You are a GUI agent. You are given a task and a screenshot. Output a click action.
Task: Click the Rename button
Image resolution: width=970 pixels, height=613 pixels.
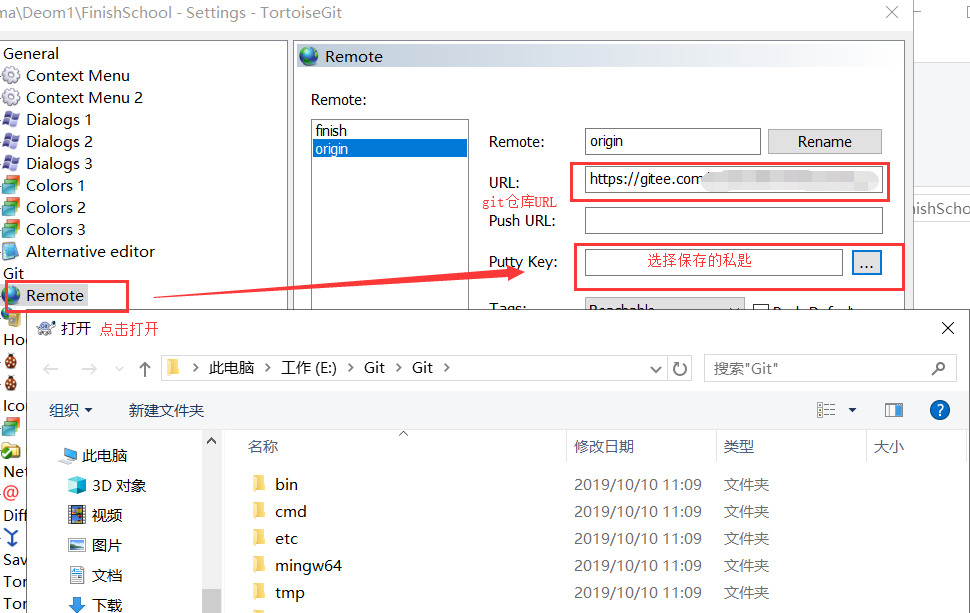(824, 141)
